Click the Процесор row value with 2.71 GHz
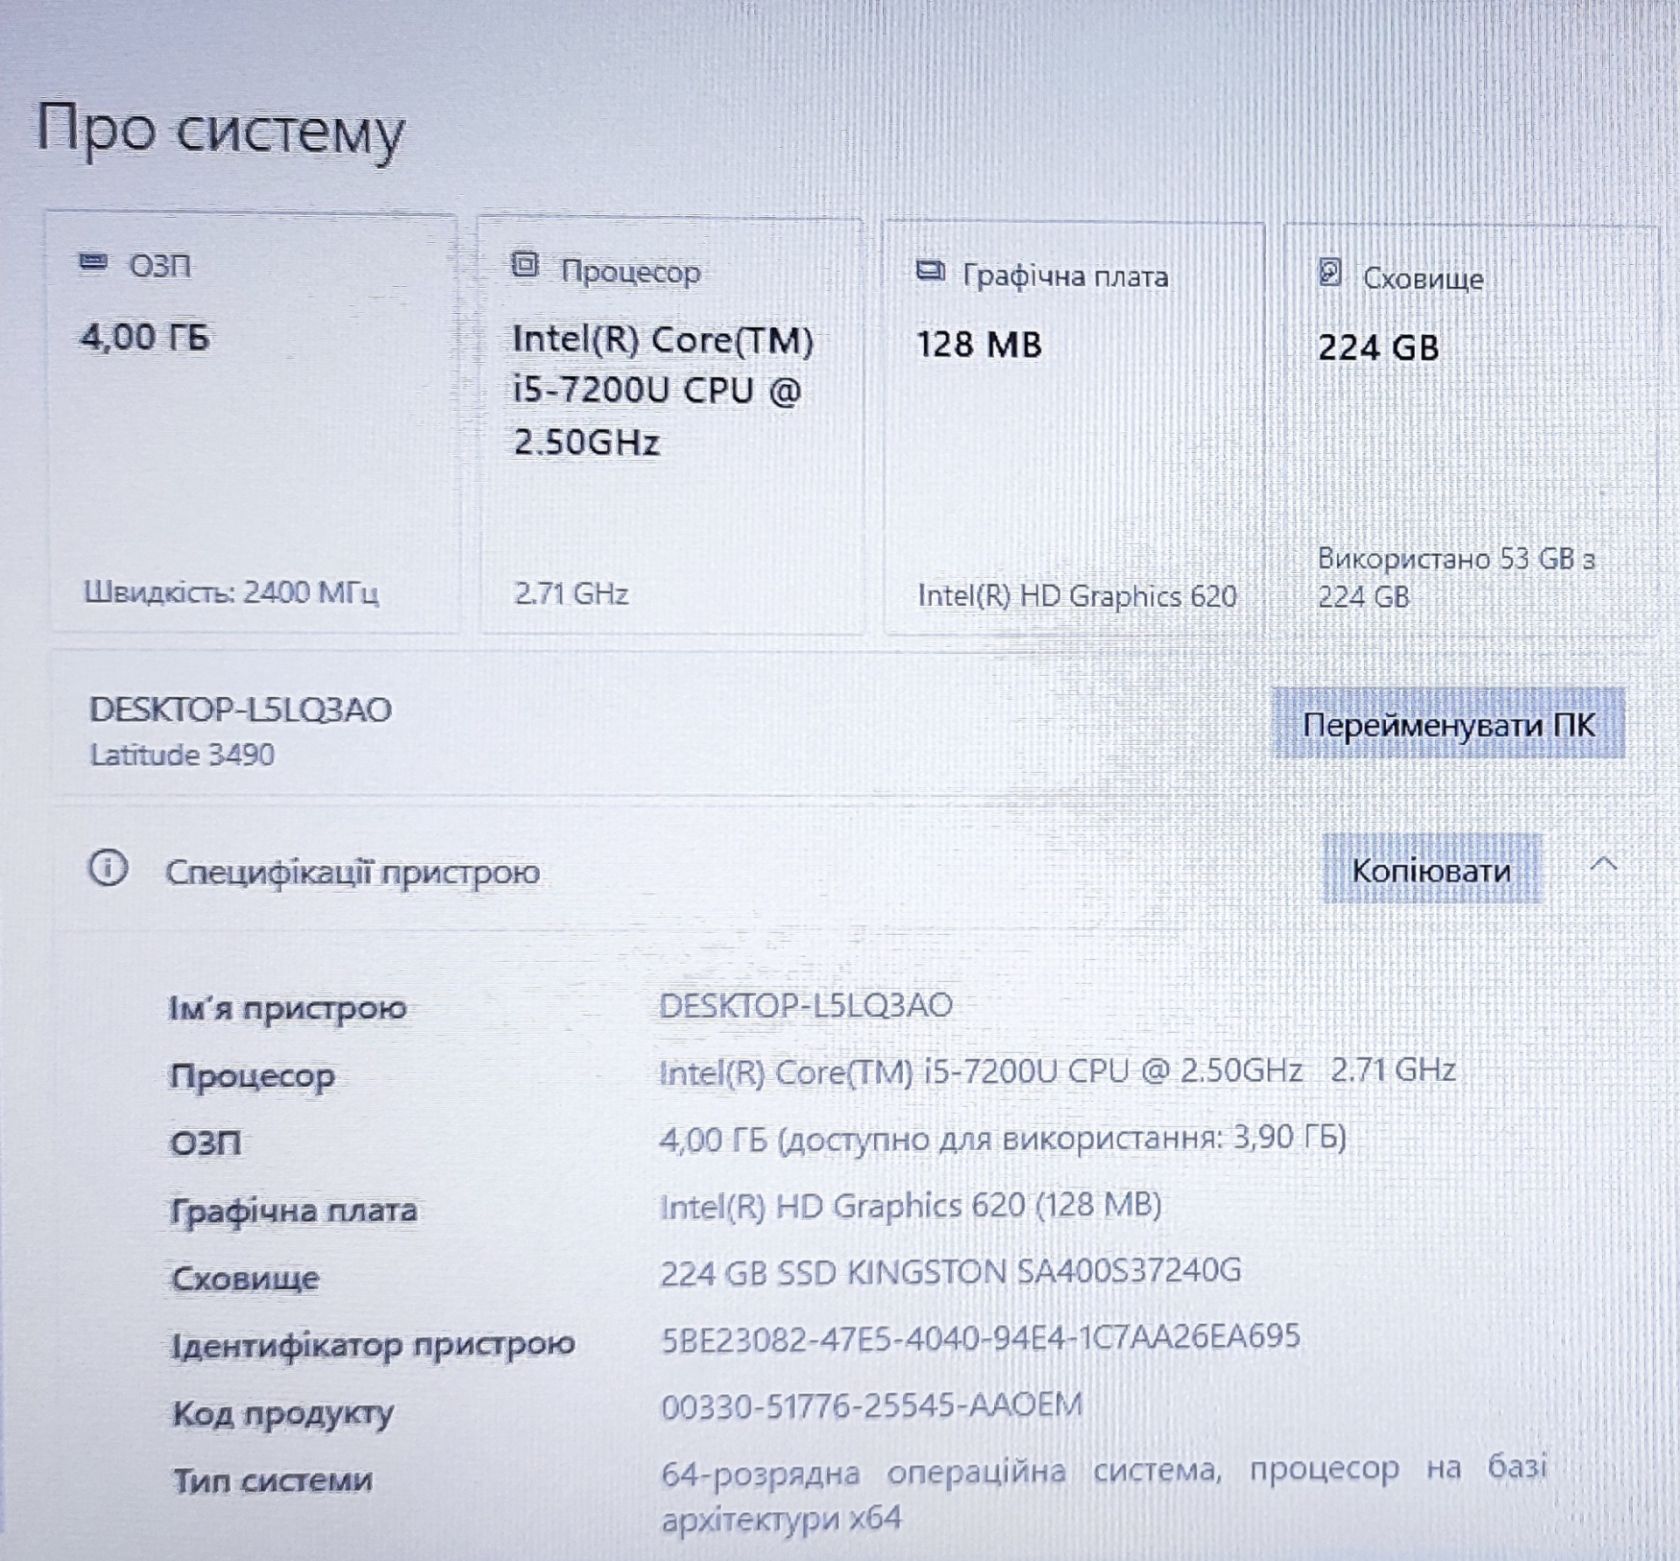The width and height of the screenshot is (1680, 1561). [x=1057, y=1072]
